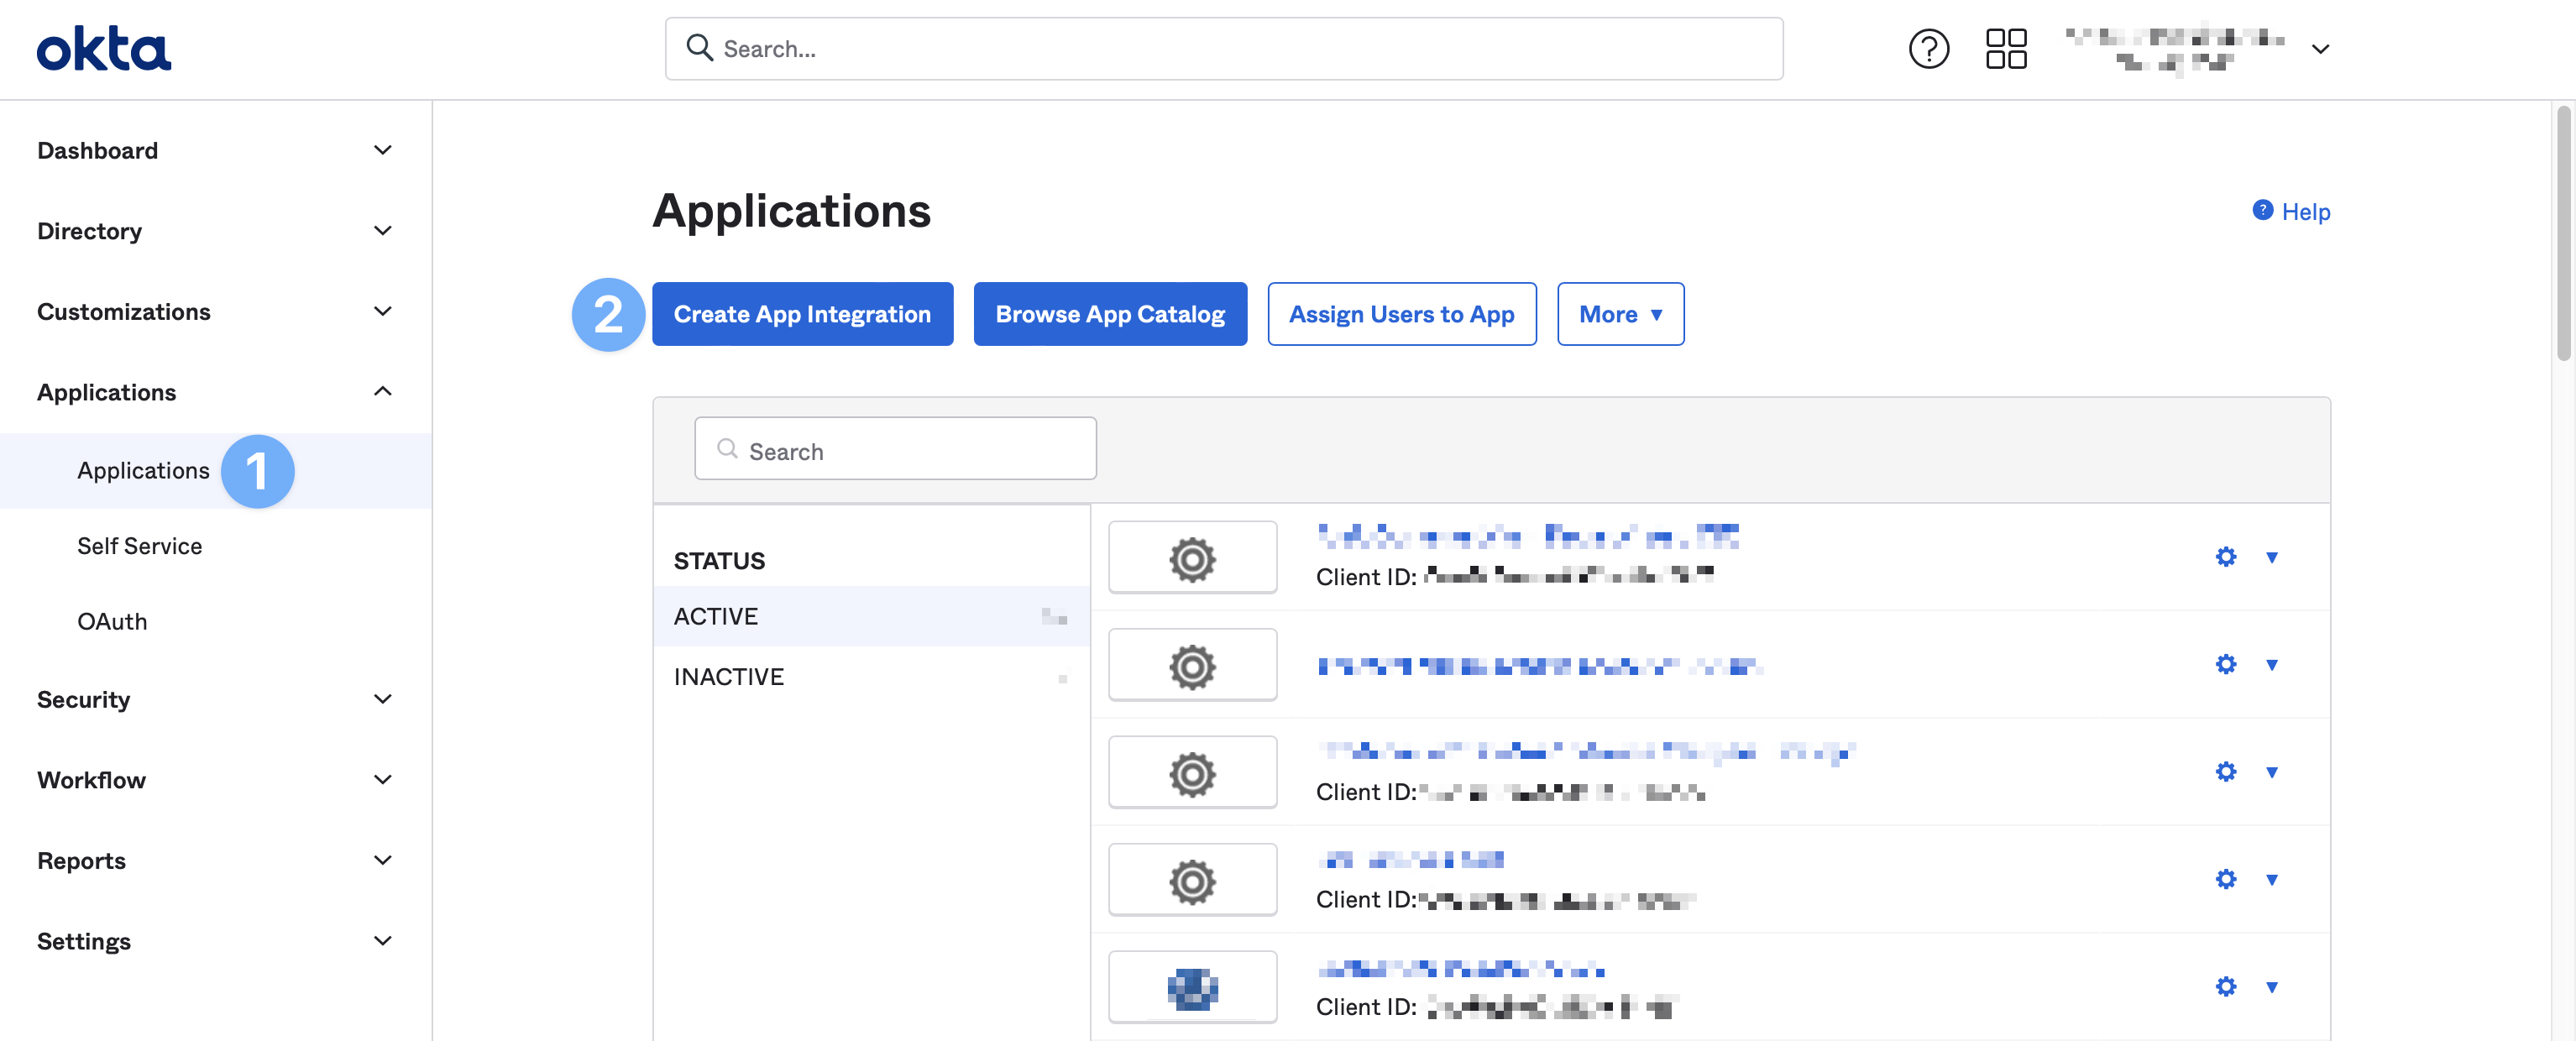Focus the top global Search field

click(x=1223, y=49)
